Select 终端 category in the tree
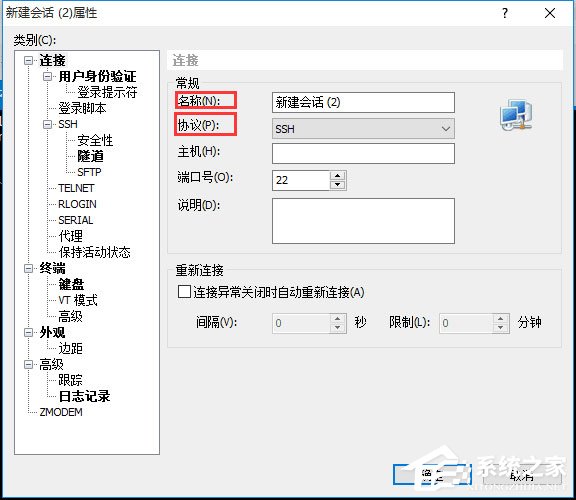Viewport: 576px width, 500px height. 53,269
